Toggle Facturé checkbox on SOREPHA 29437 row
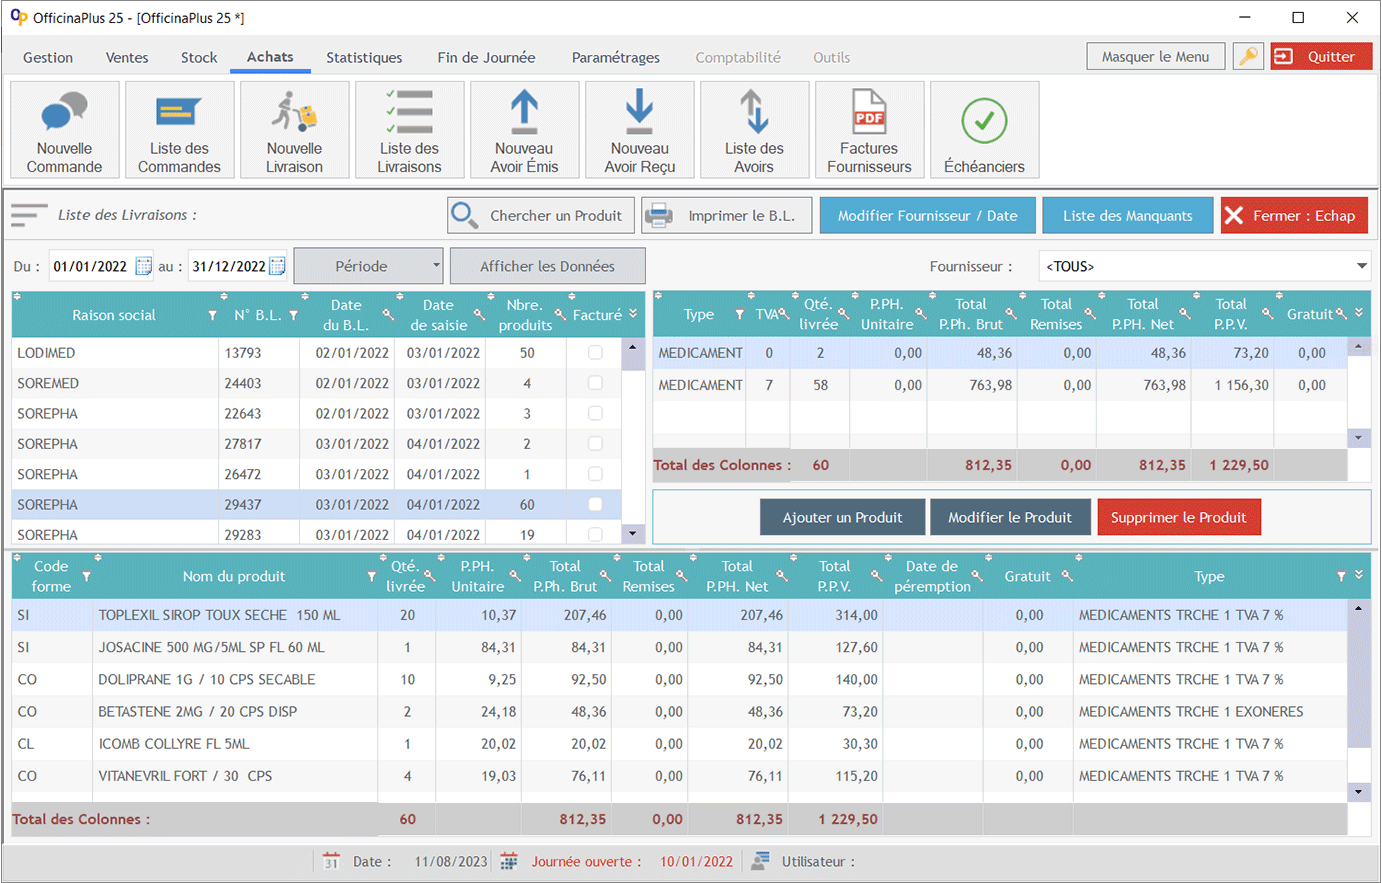The width and height of the screenshot is (1382, 883). pyautogui.click(x=595, y=505)
